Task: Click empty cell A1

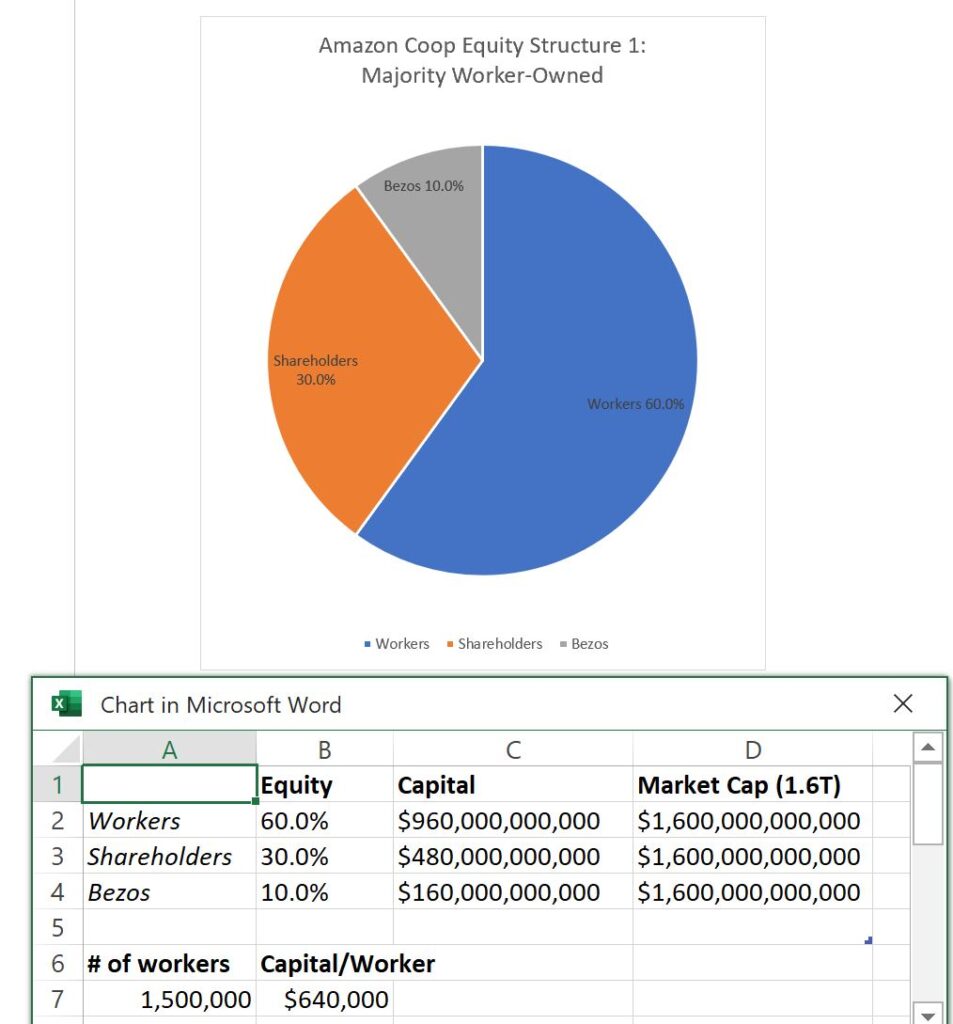Action: 169,784
